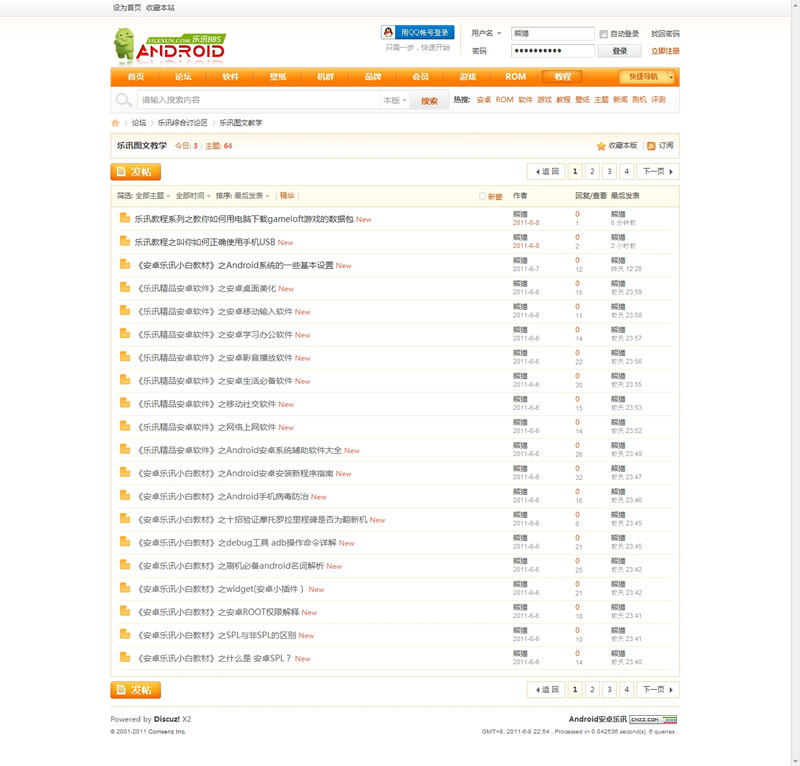The width and height of the screenshot is (800, 766).
Task: Click the RSS subscribe icon
Action: (651, 146)
